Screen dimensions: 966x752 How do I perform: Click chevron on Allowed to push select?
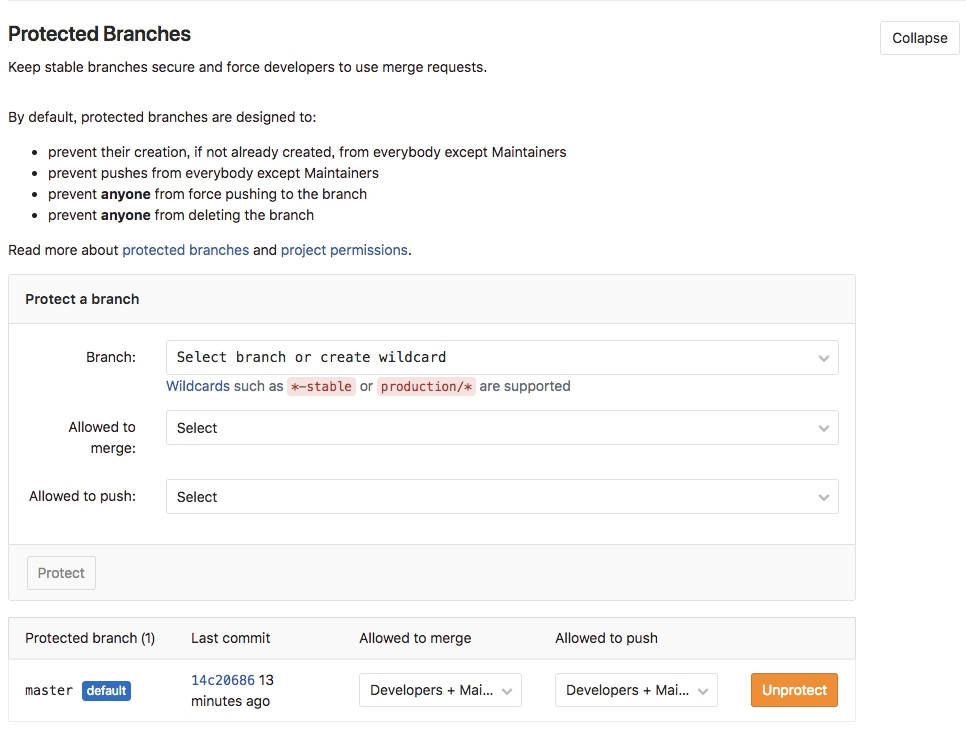coord(824,498)
